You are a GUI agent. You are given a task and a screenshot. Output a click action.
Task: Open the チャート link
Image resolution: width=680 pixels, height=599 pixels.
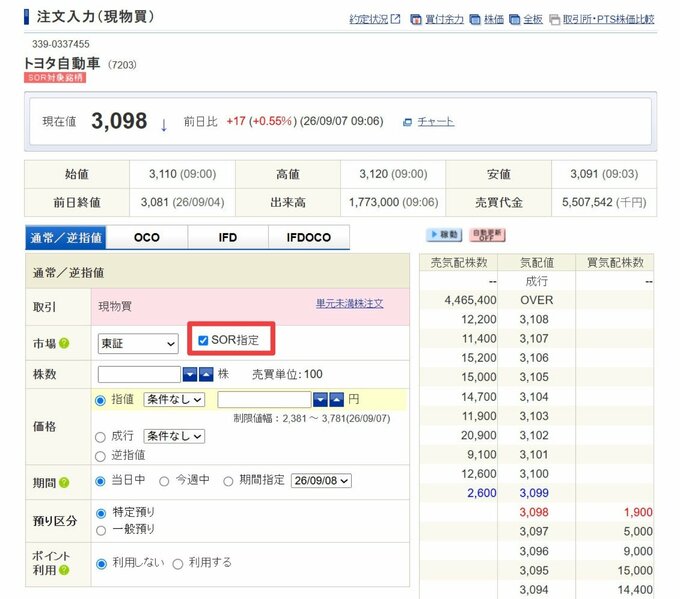tap(436, 121)
